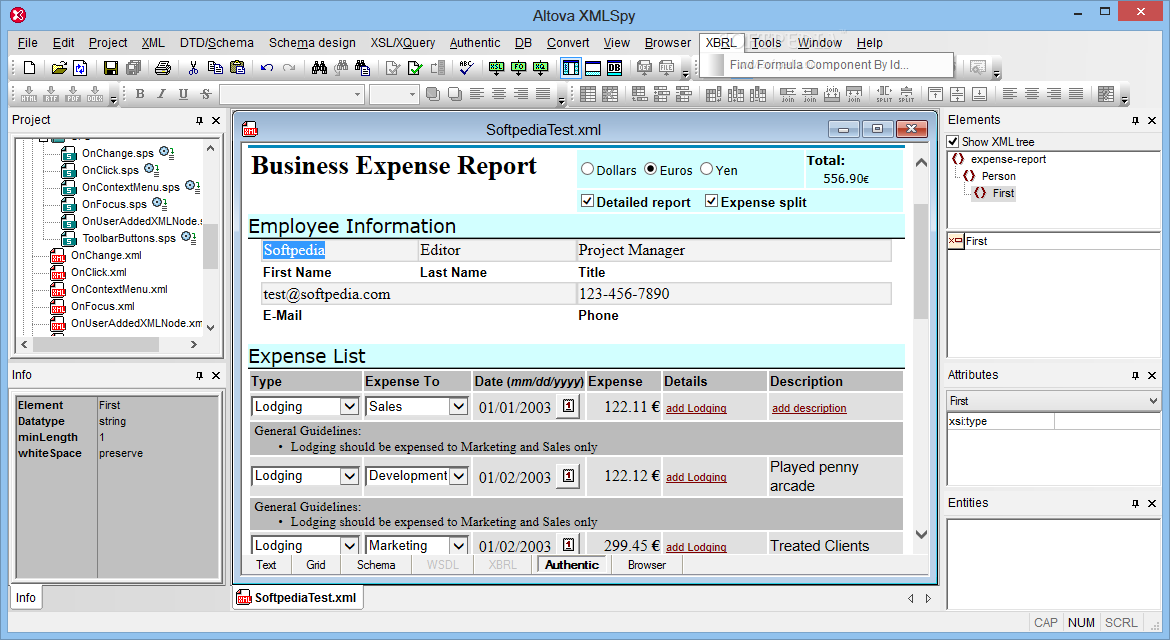Open Find using binoculars icon
This screenshot has width=1170, height=640.
tap(319, 68)
